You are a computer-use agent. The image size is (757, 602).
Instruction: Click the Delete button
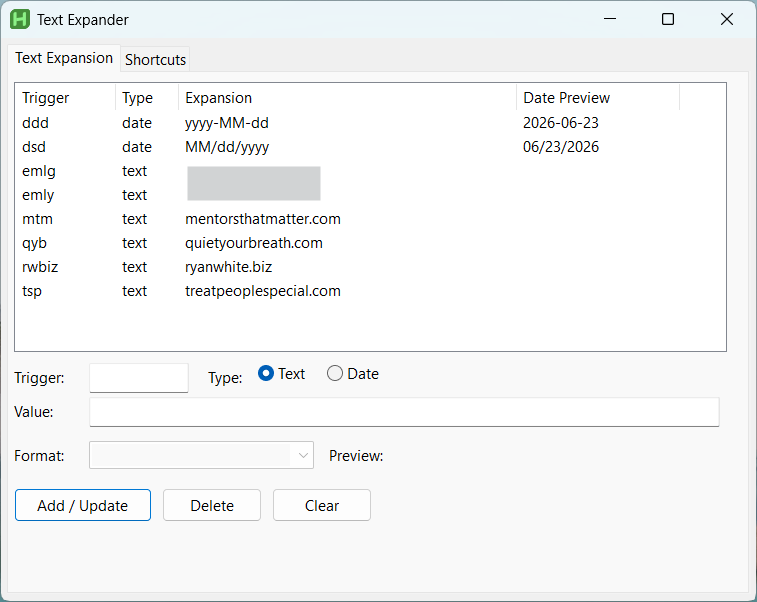212,505
